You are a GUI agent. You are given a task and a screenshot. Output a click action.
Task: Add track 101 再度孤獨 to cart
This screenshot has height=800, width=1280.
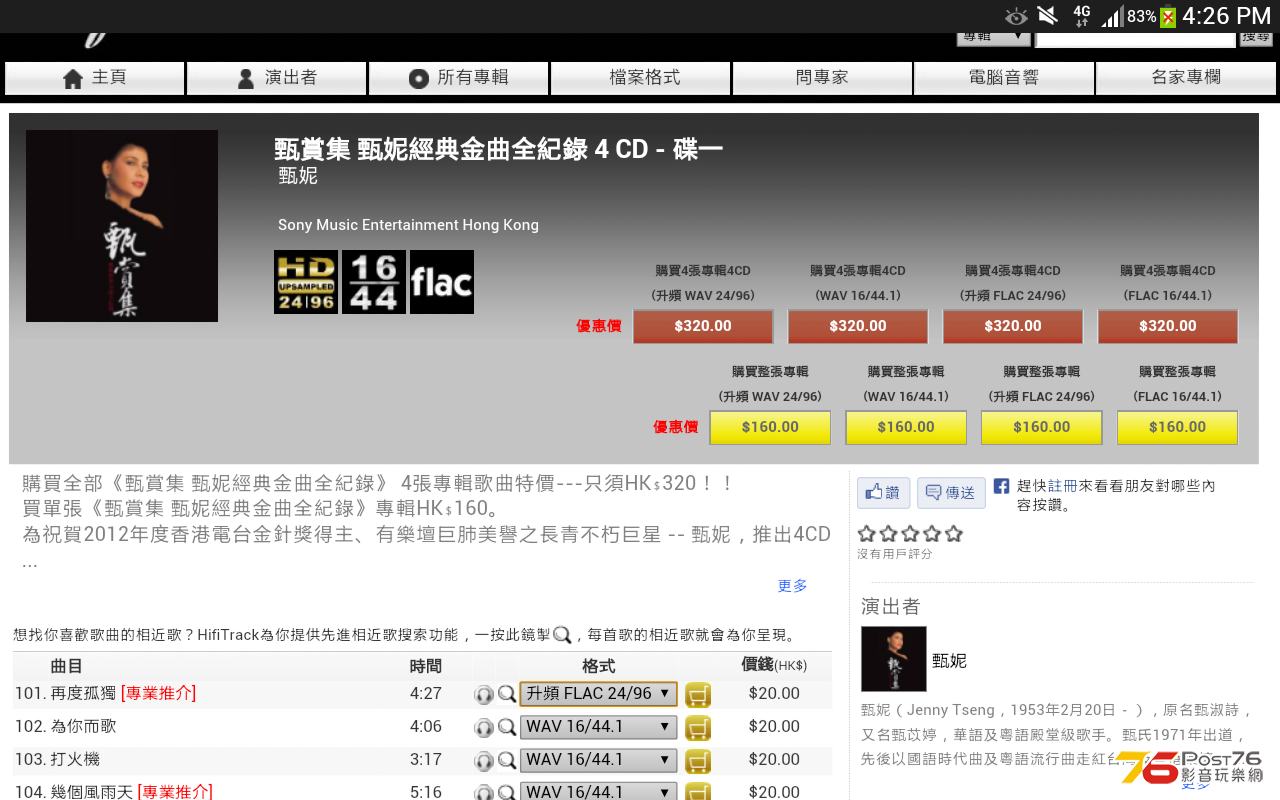698,694
